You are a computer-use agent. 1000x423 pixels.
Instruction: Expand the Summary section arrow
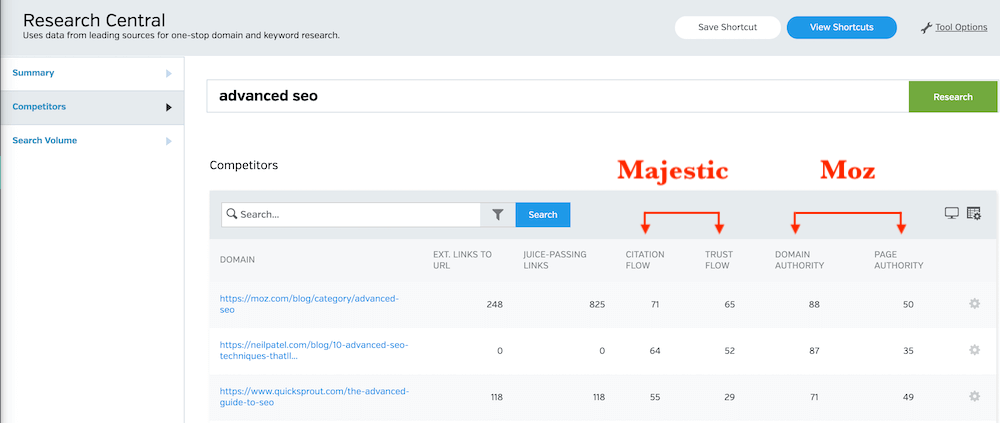pyautogui.click(x=169, y=73)
